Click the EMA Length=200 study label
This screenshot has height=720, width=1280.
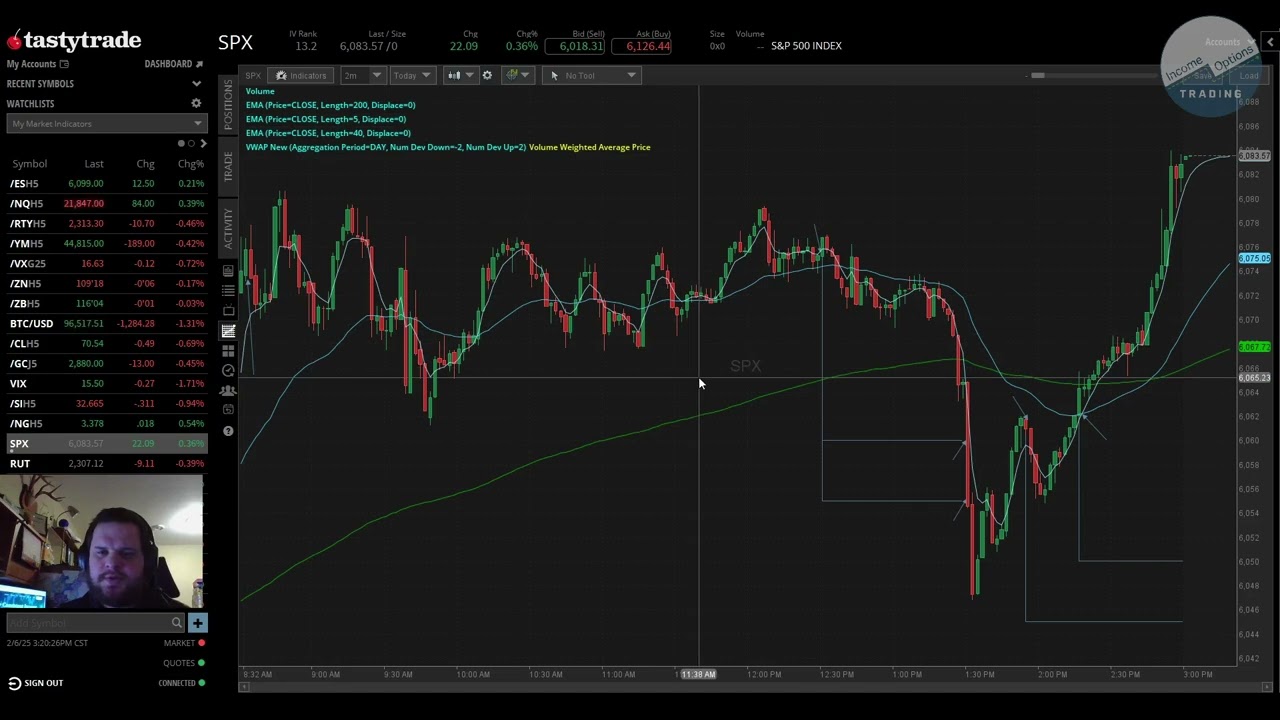coord(330,105)
